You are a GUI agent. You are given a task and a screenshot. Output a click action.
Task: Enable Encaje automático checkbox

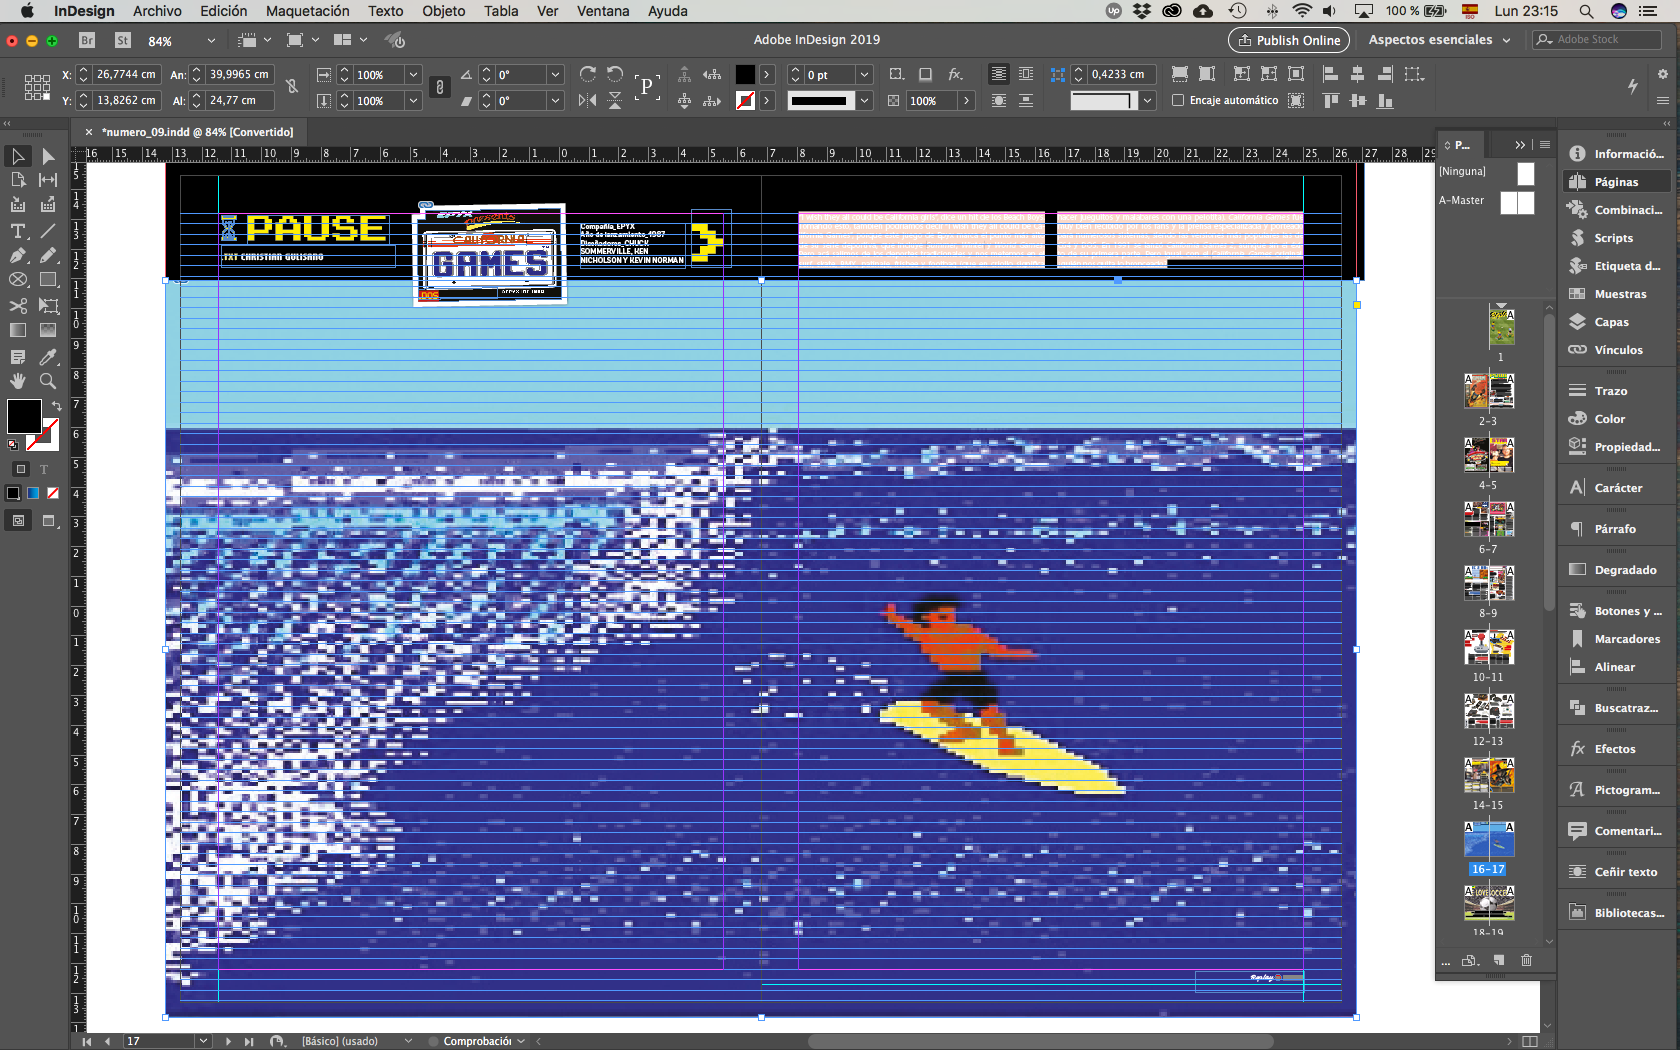point(1178,100)
